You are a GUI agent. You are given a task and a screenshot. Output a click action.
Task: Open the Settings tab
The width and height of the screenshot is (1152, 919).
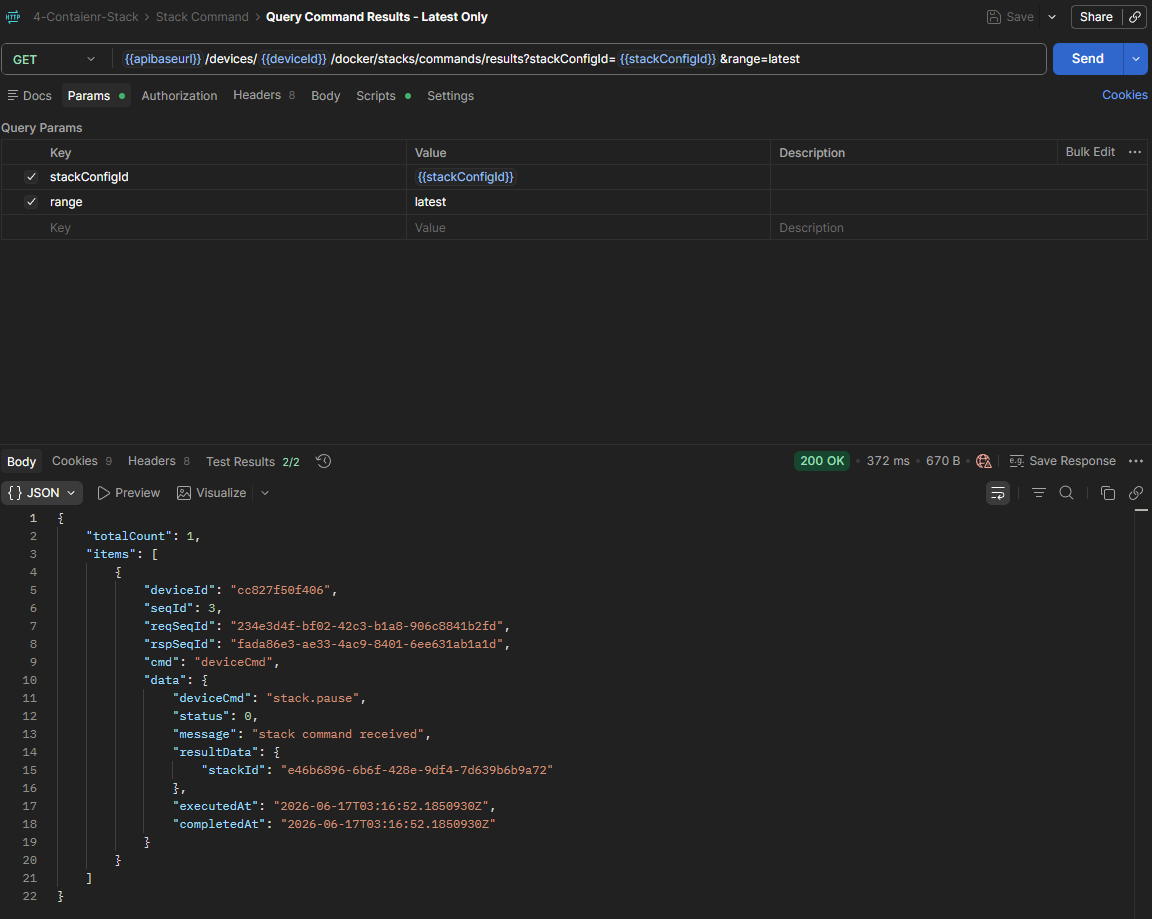pyautogui.click(x=450, y=95)
